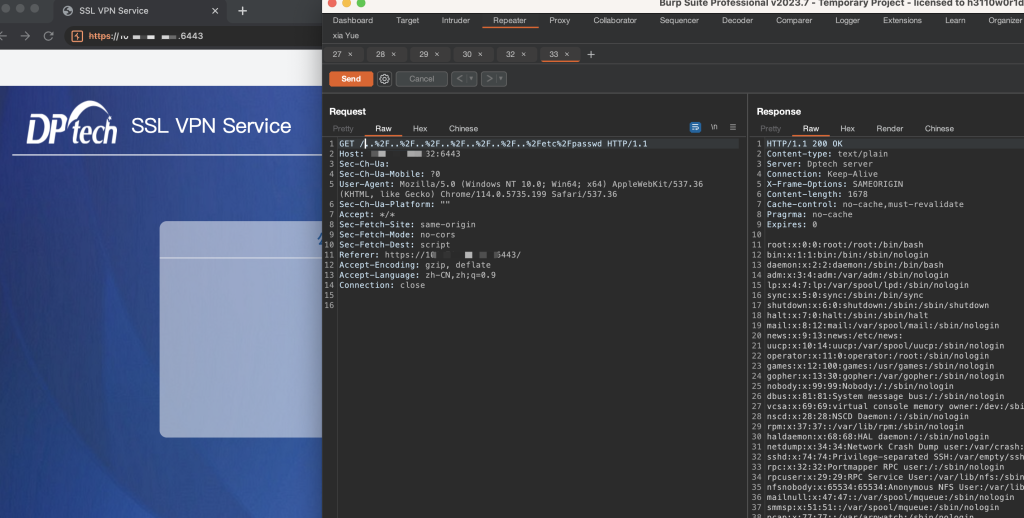Click Connection: close header line
Viewport: 1024px width, 518px height.
(x=382, y=285)
